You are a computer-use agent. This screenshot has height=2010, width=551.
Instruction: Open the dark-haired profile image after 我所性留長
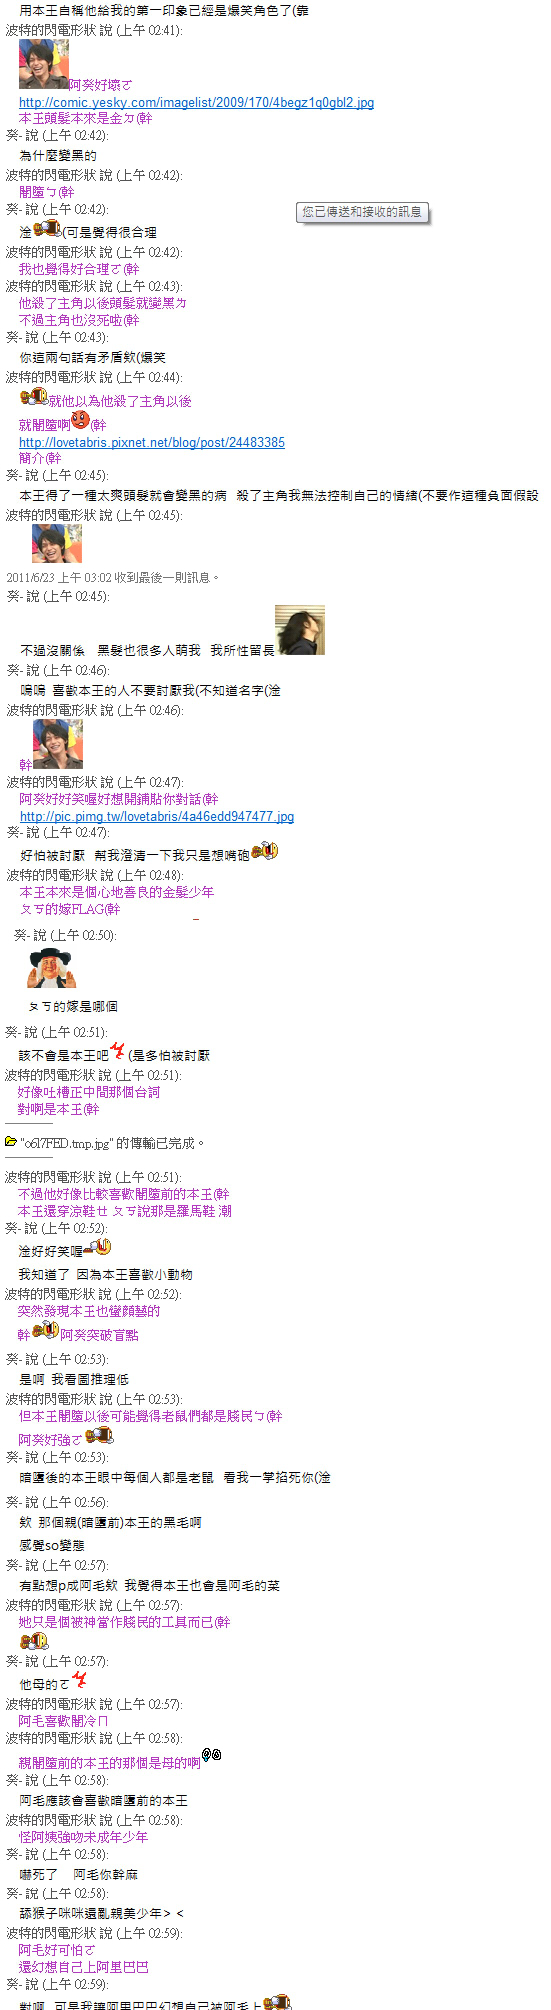300,630
